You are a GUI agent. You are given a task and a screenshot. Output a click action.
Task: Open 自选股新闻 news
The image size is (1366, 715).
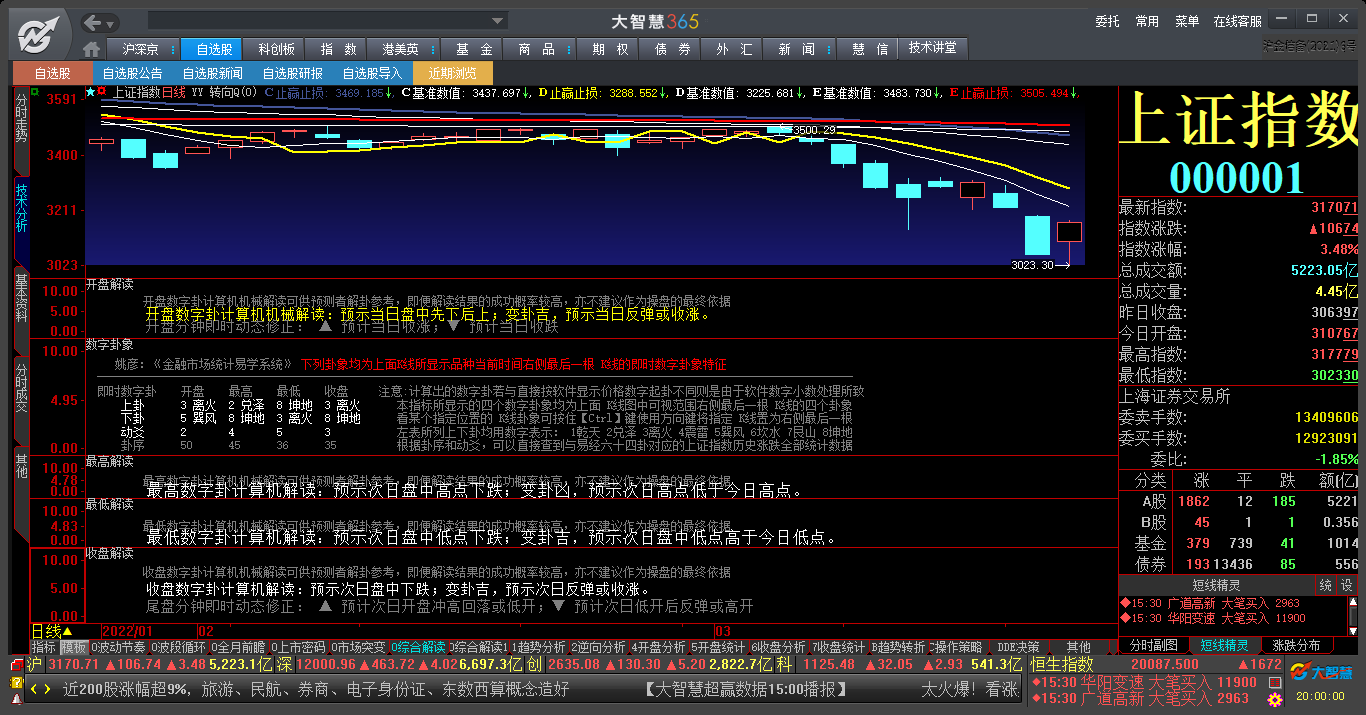tap(212, 73)
